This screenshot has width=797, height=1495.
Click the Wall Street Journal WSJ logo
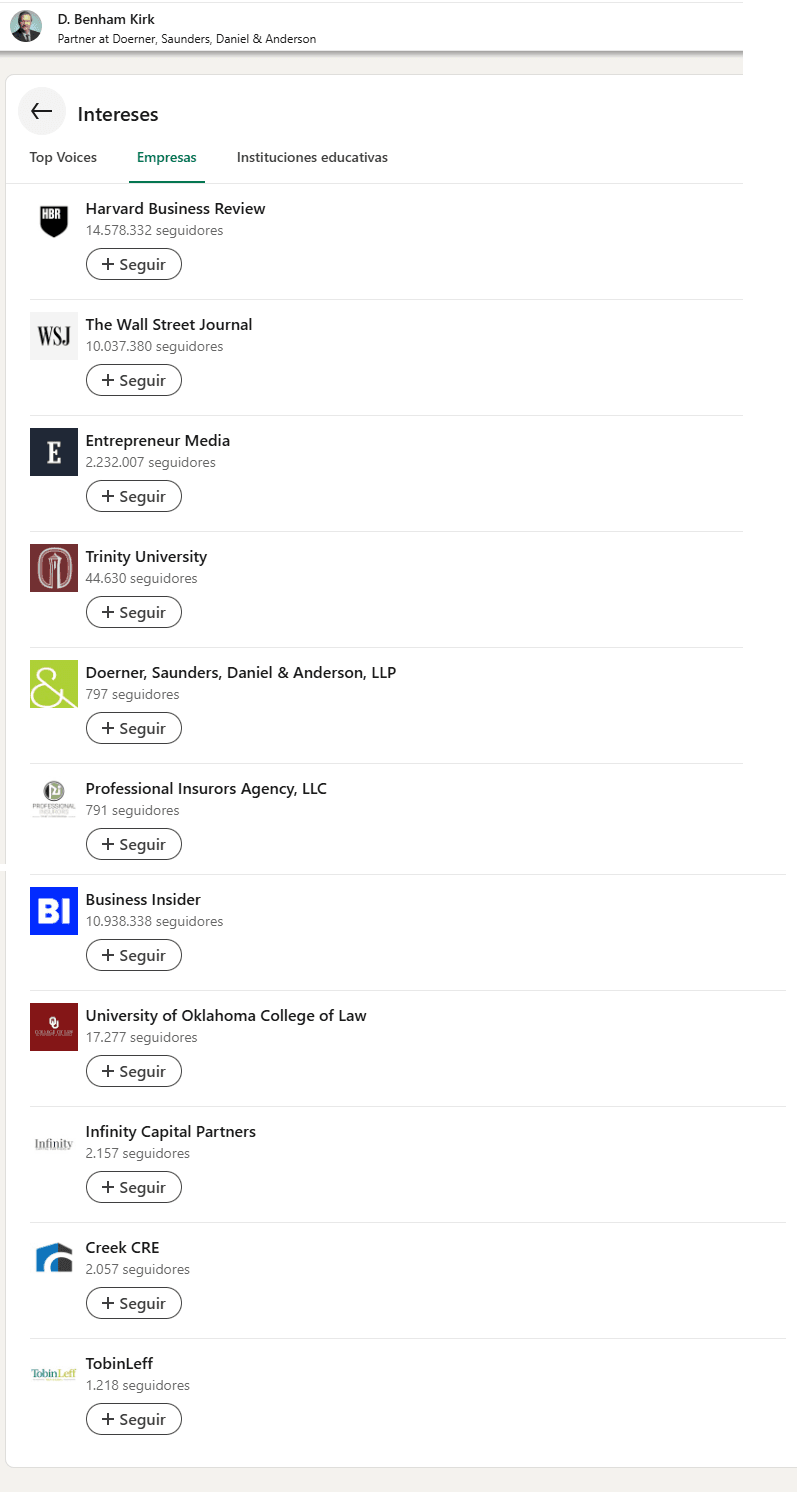[x=54, y=336]
